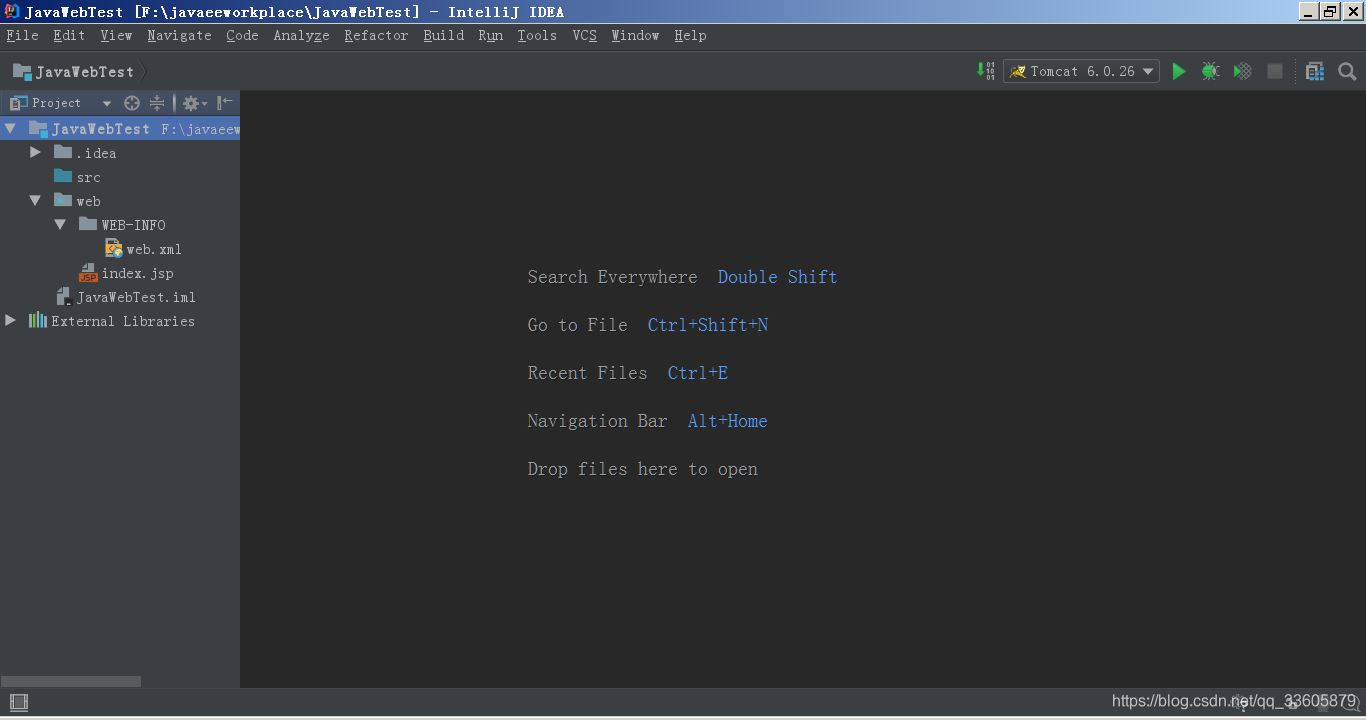Click the web folder icon
Viewport: 1366px width, 720px height.
(63, 200)
